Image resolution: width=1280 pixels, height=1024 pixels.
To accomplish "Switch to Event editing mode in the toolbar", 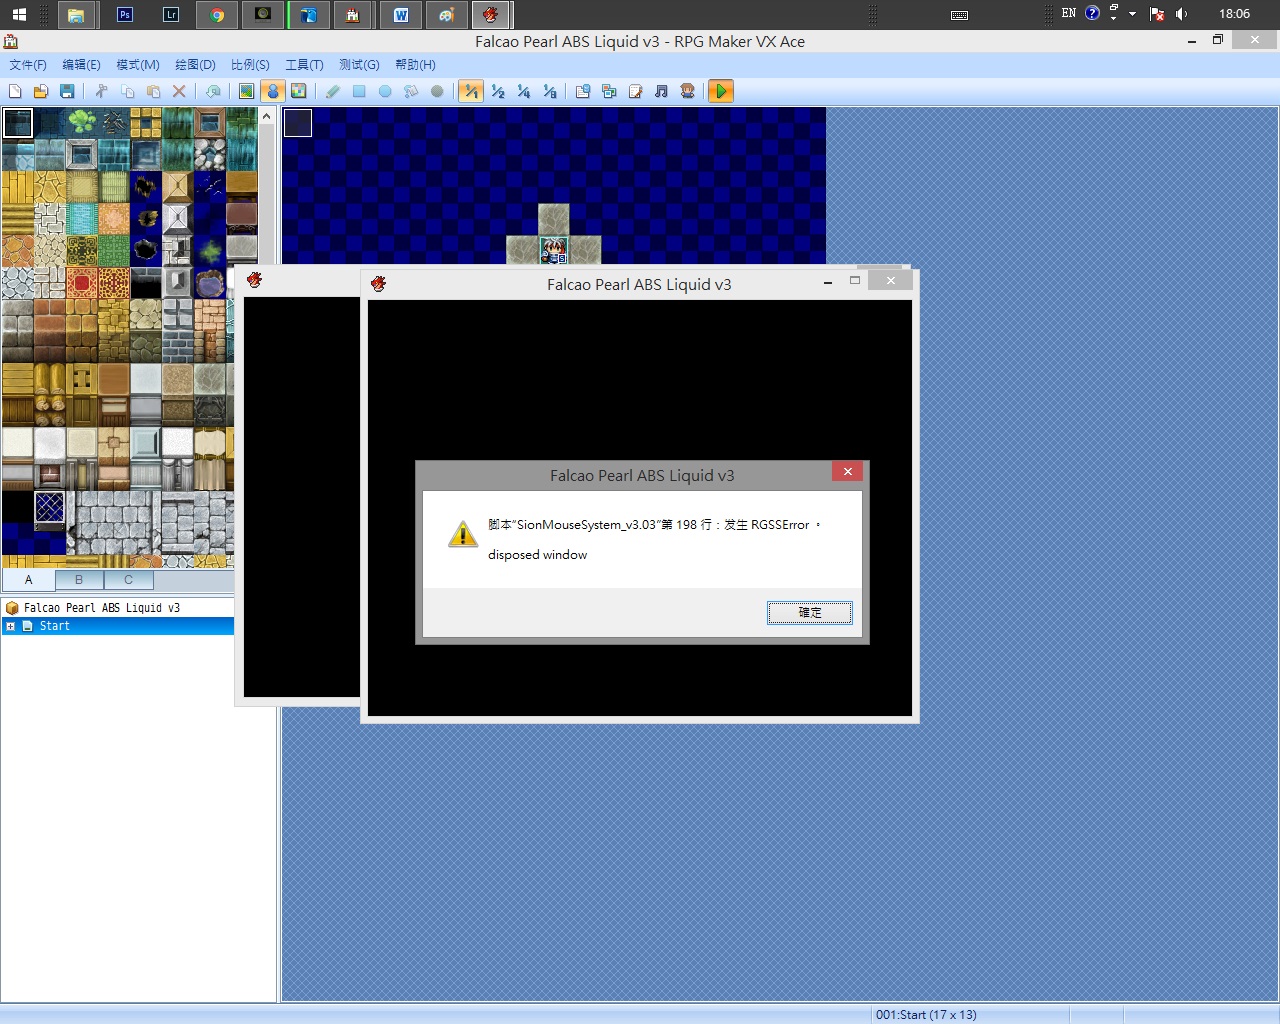I will [272, 91].
